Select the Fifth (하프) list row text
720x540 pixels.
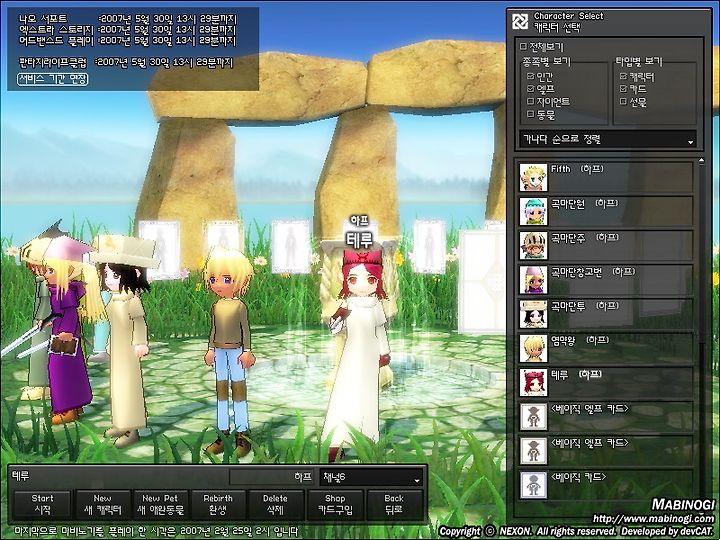(x=577, y=169)
